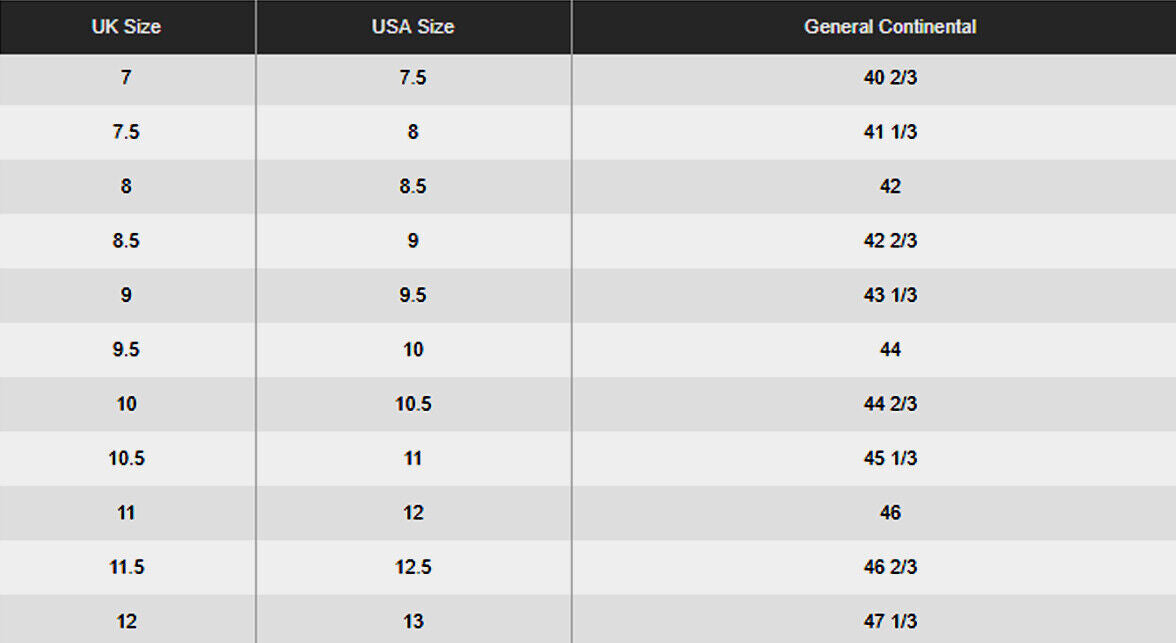Select USA size 13 cell

tap(413, 621)
